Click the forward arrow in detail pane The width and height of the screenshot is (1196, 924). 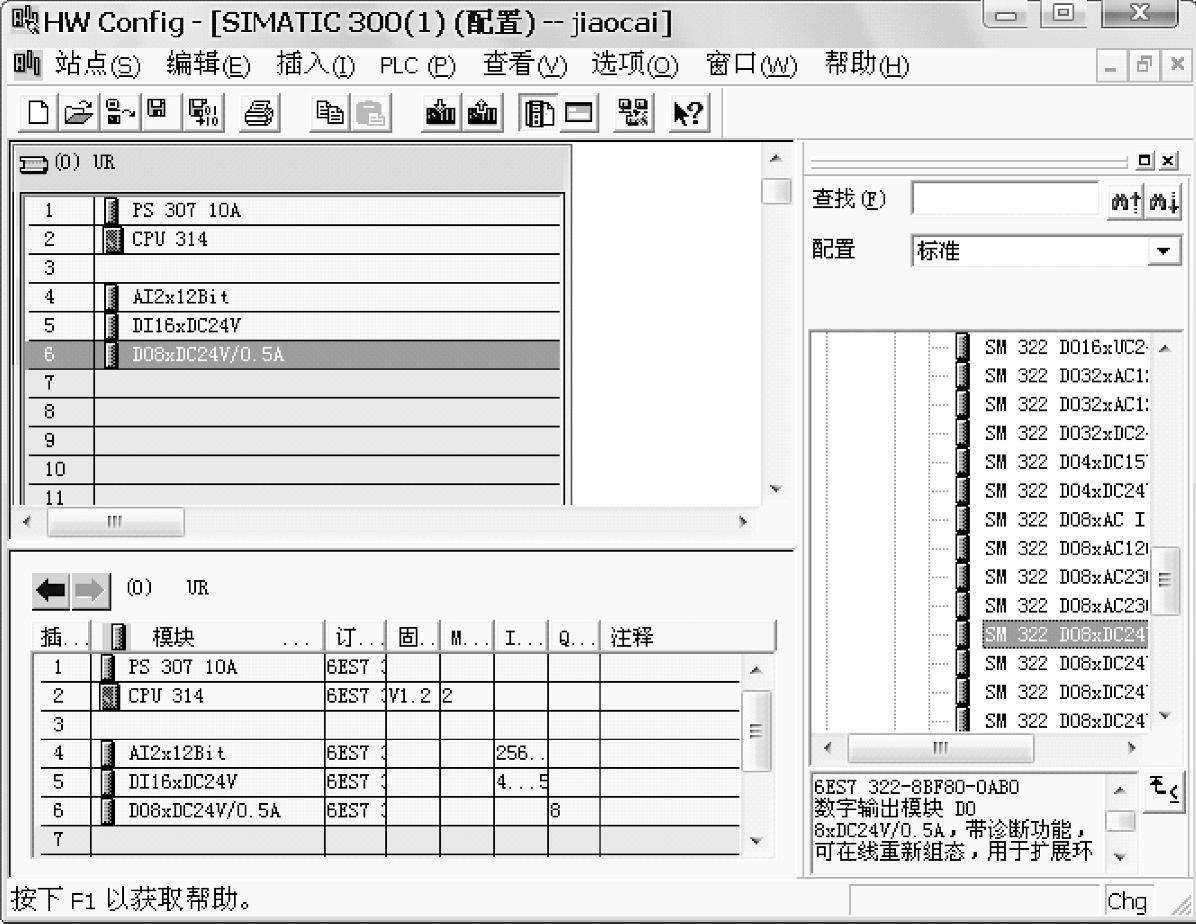click(x=90, y=591)
